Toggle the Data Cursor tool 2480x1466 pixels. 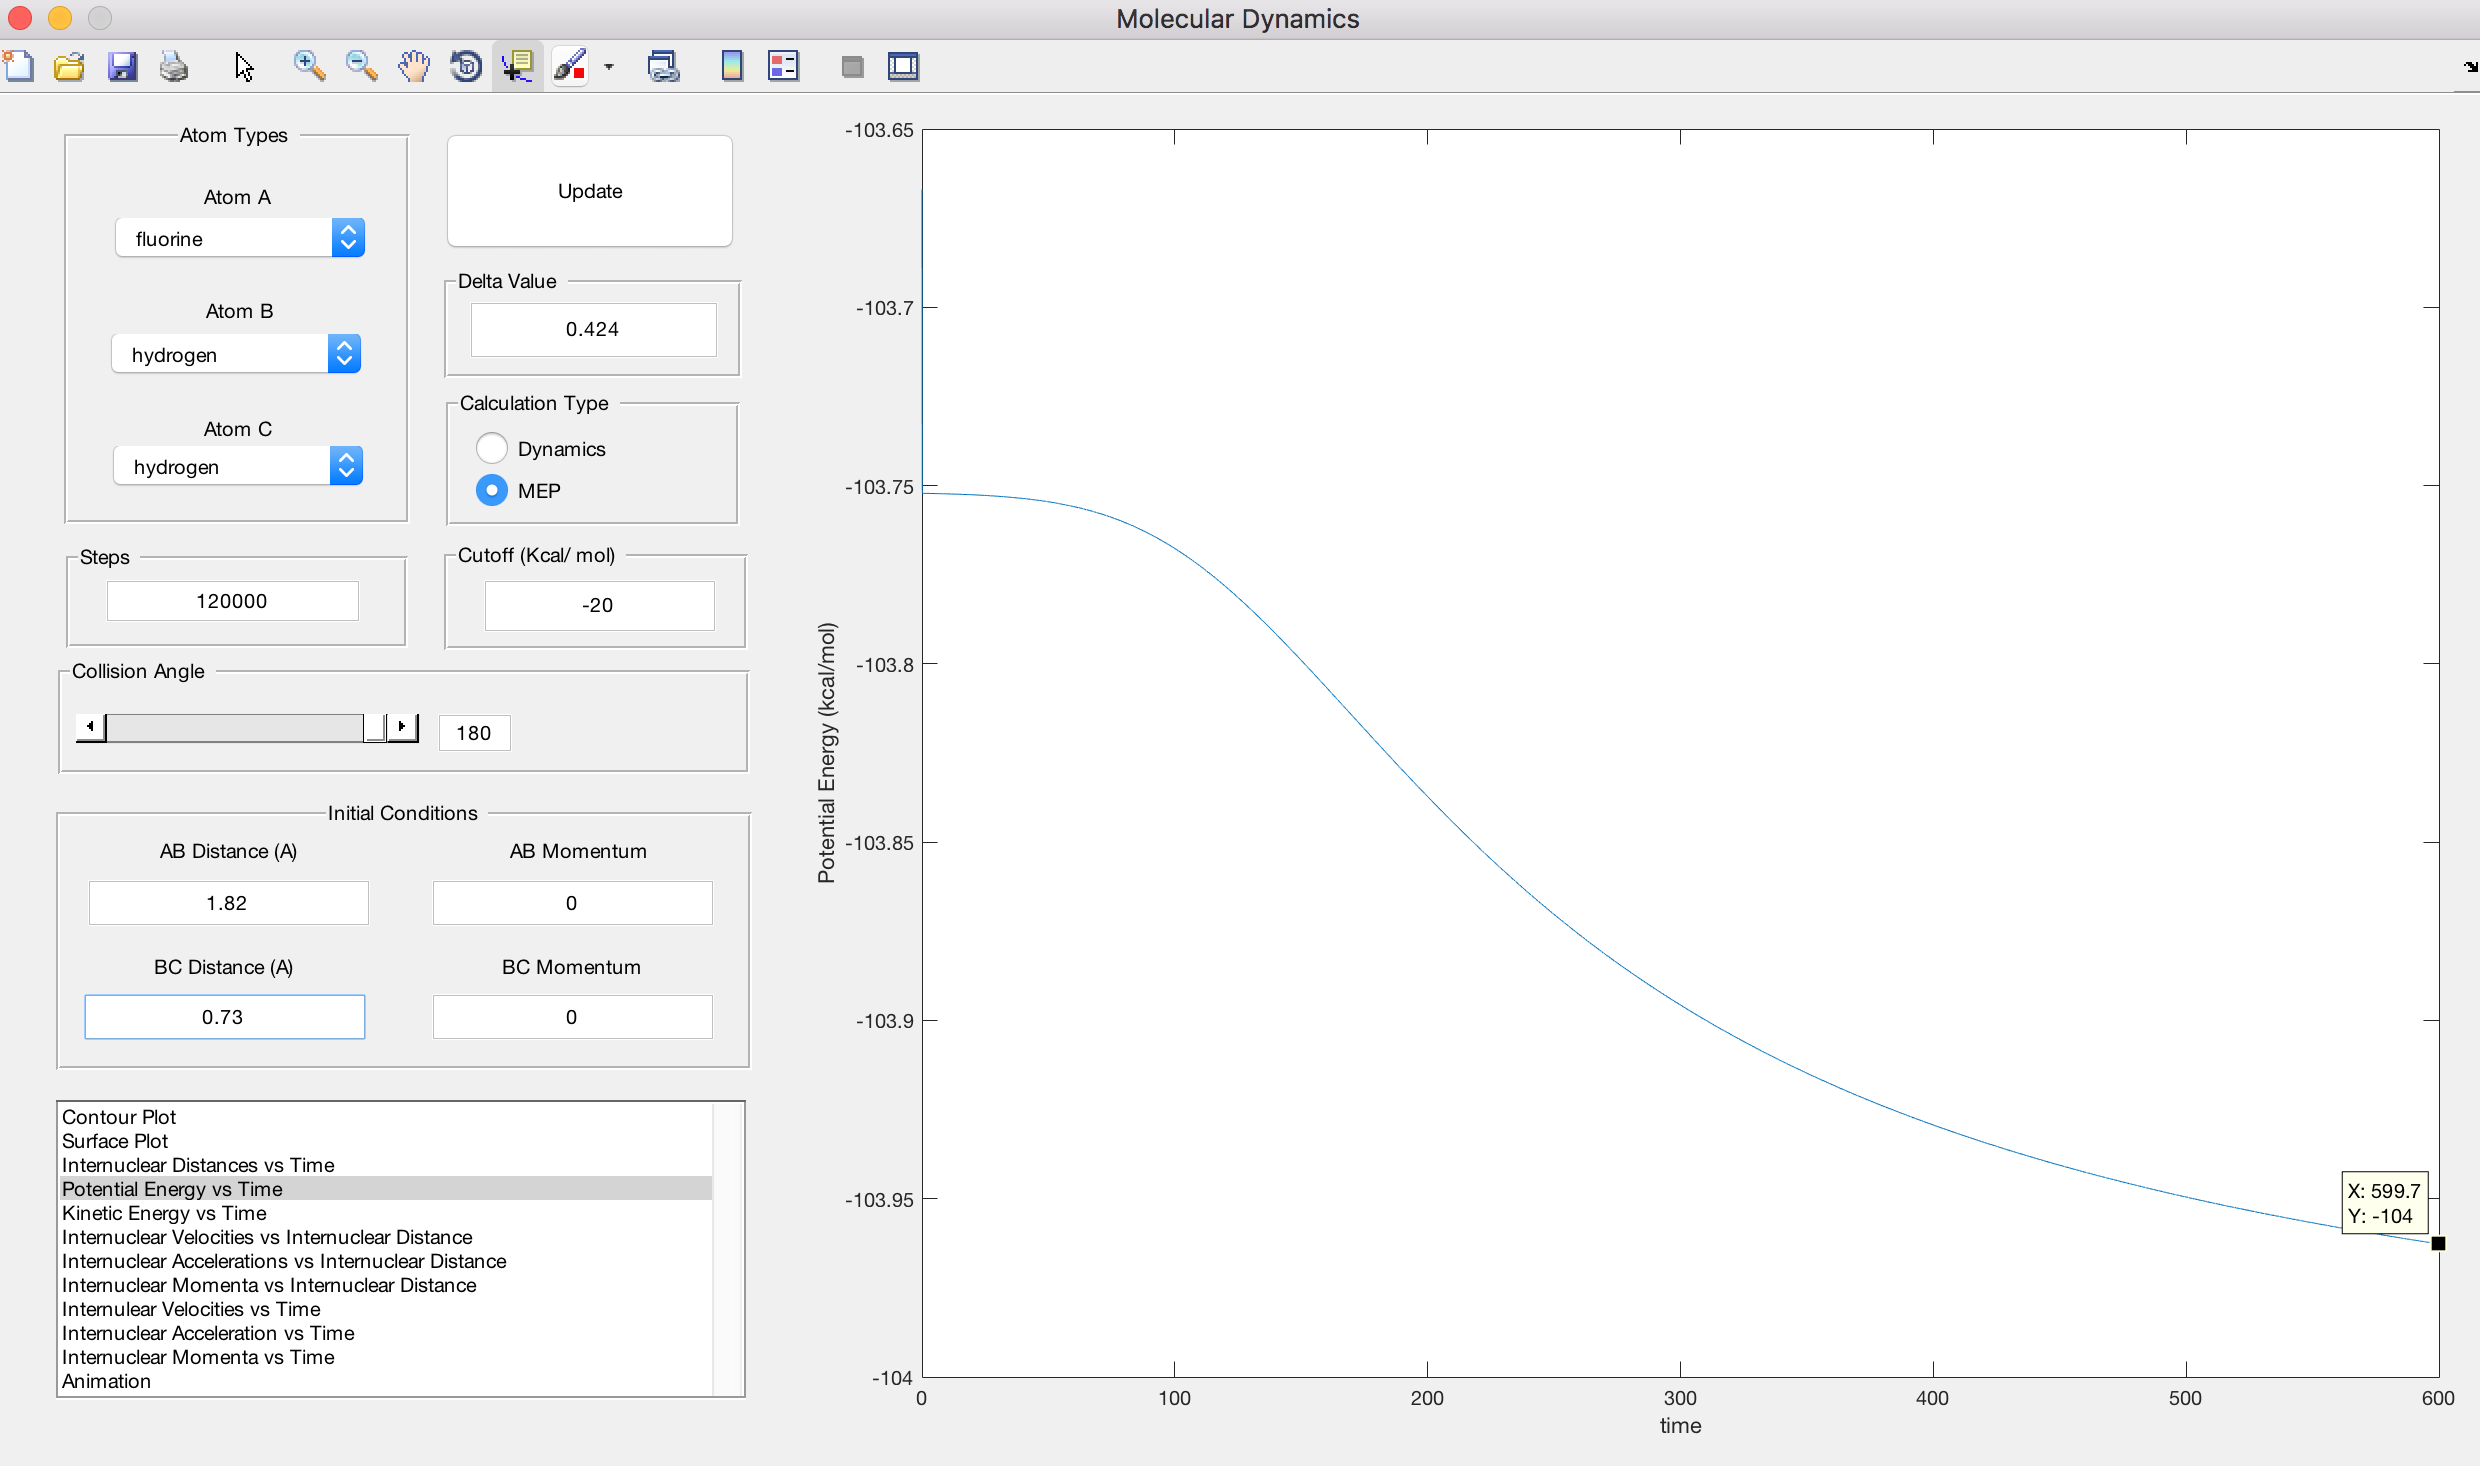point(517,67)
